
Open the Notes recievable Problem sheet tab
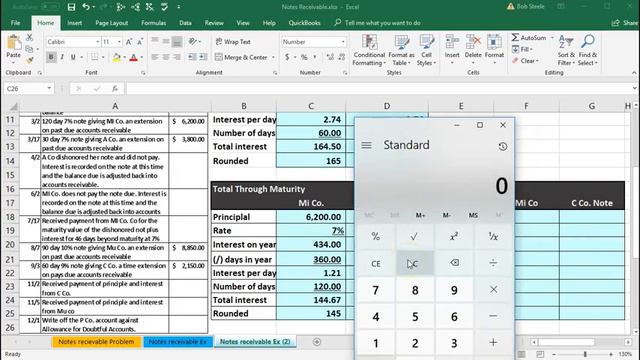[x=96, y=342]
